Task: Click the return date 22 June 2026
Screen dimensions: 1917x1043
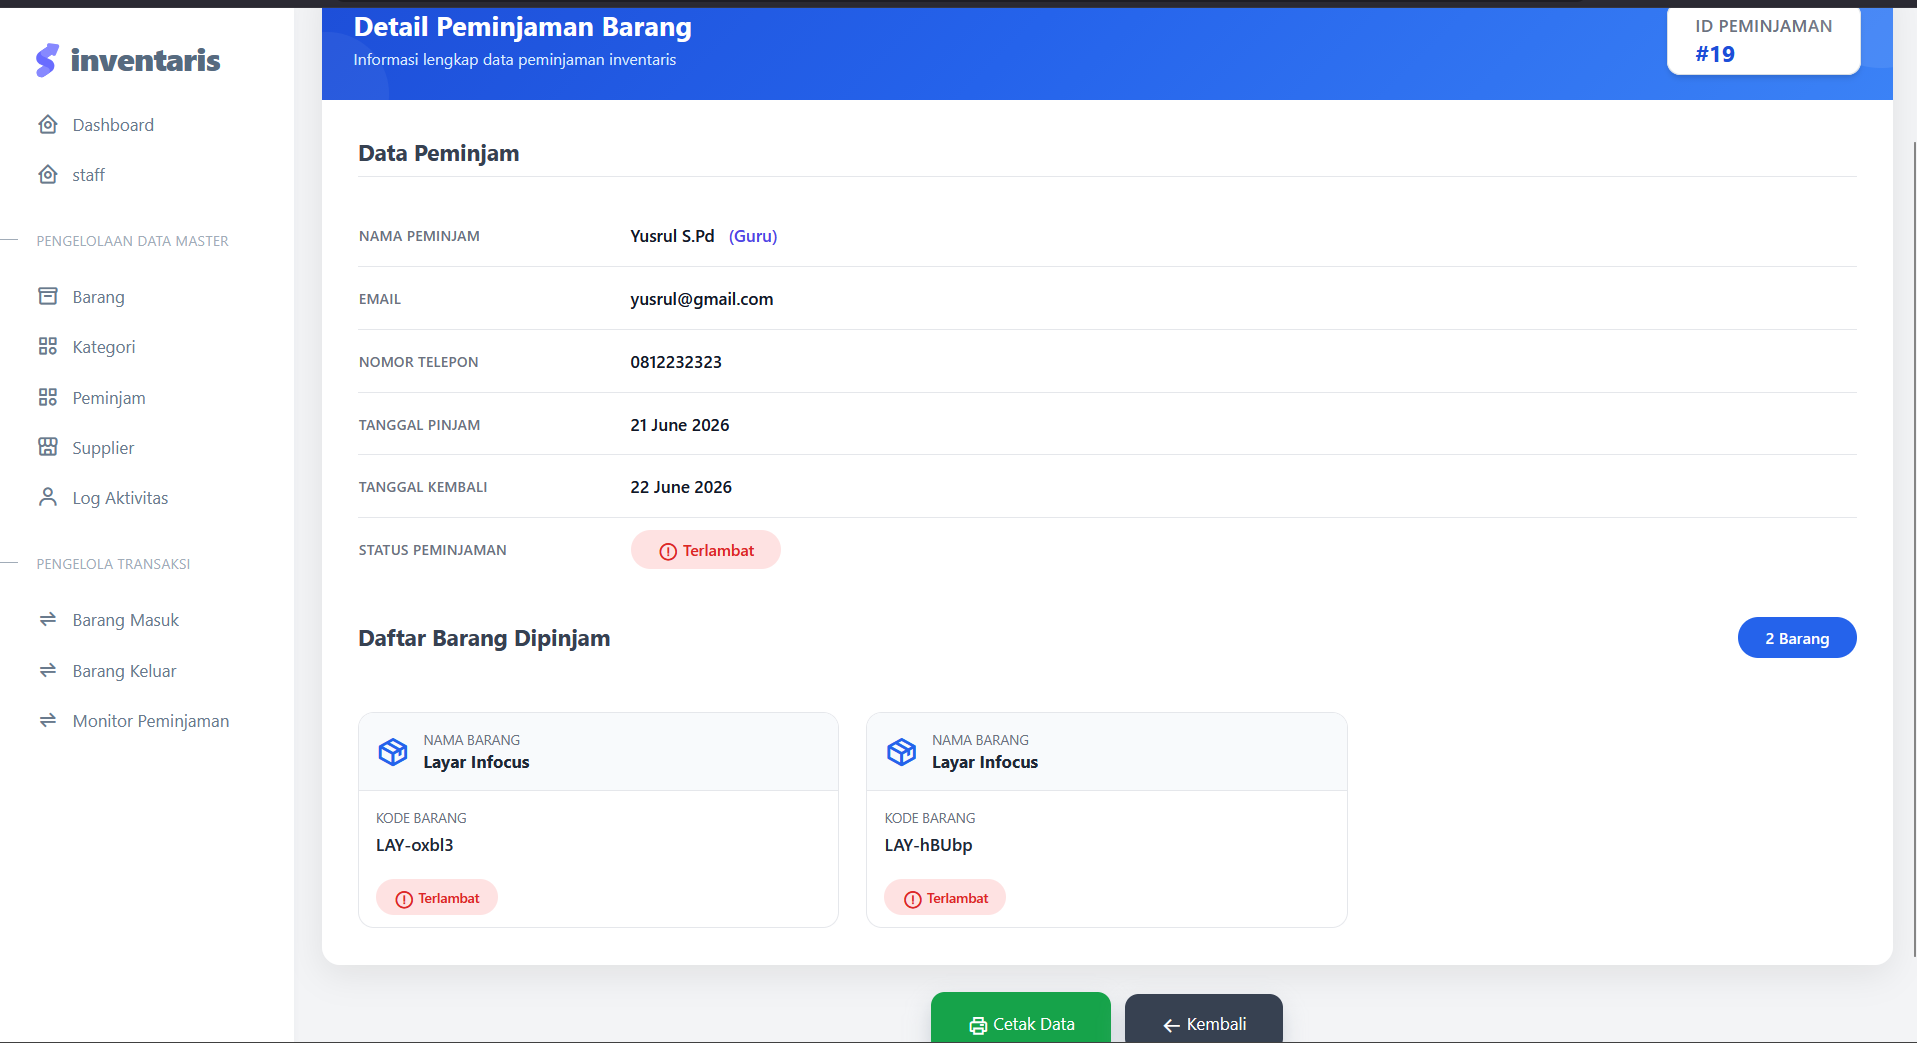Action: tap(681, 487)
